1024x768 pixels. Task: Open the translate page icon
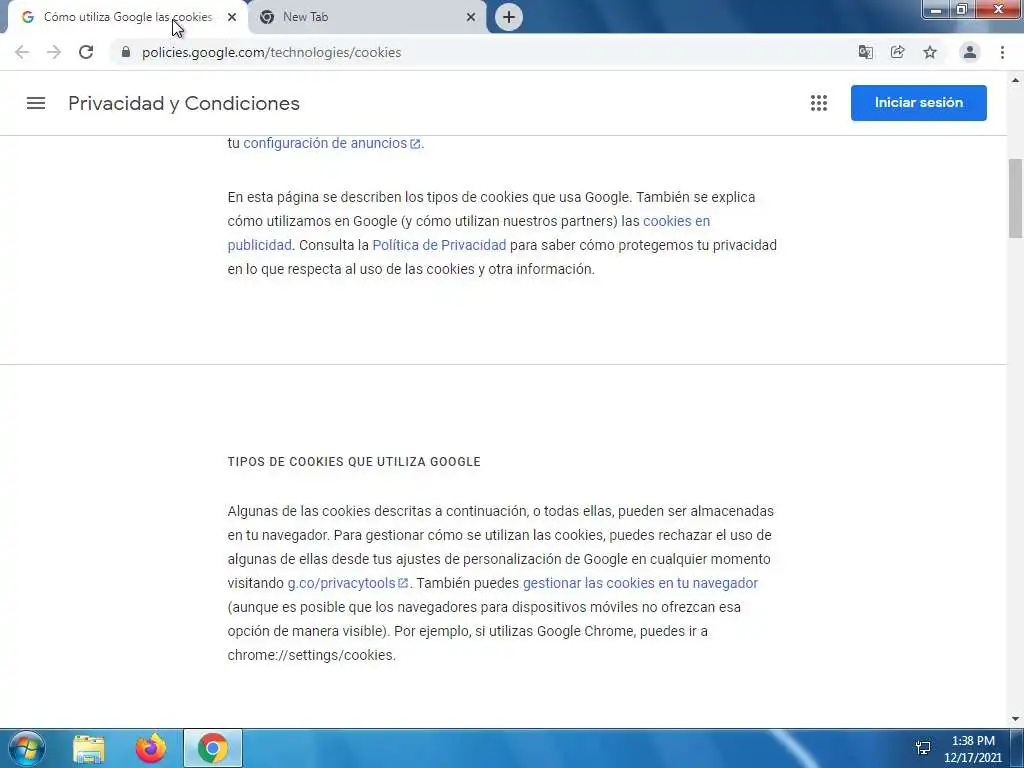coord(865,52)
